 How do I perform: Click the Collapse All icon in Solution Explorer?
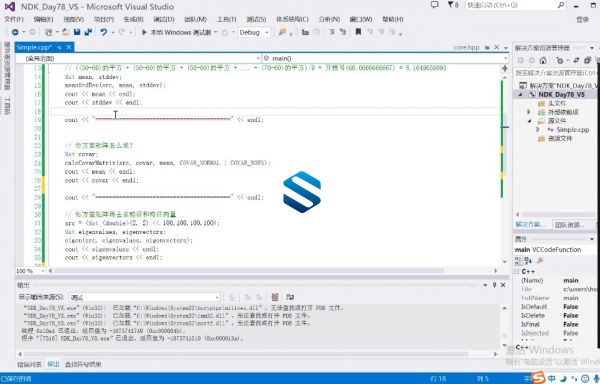[587, 60]
